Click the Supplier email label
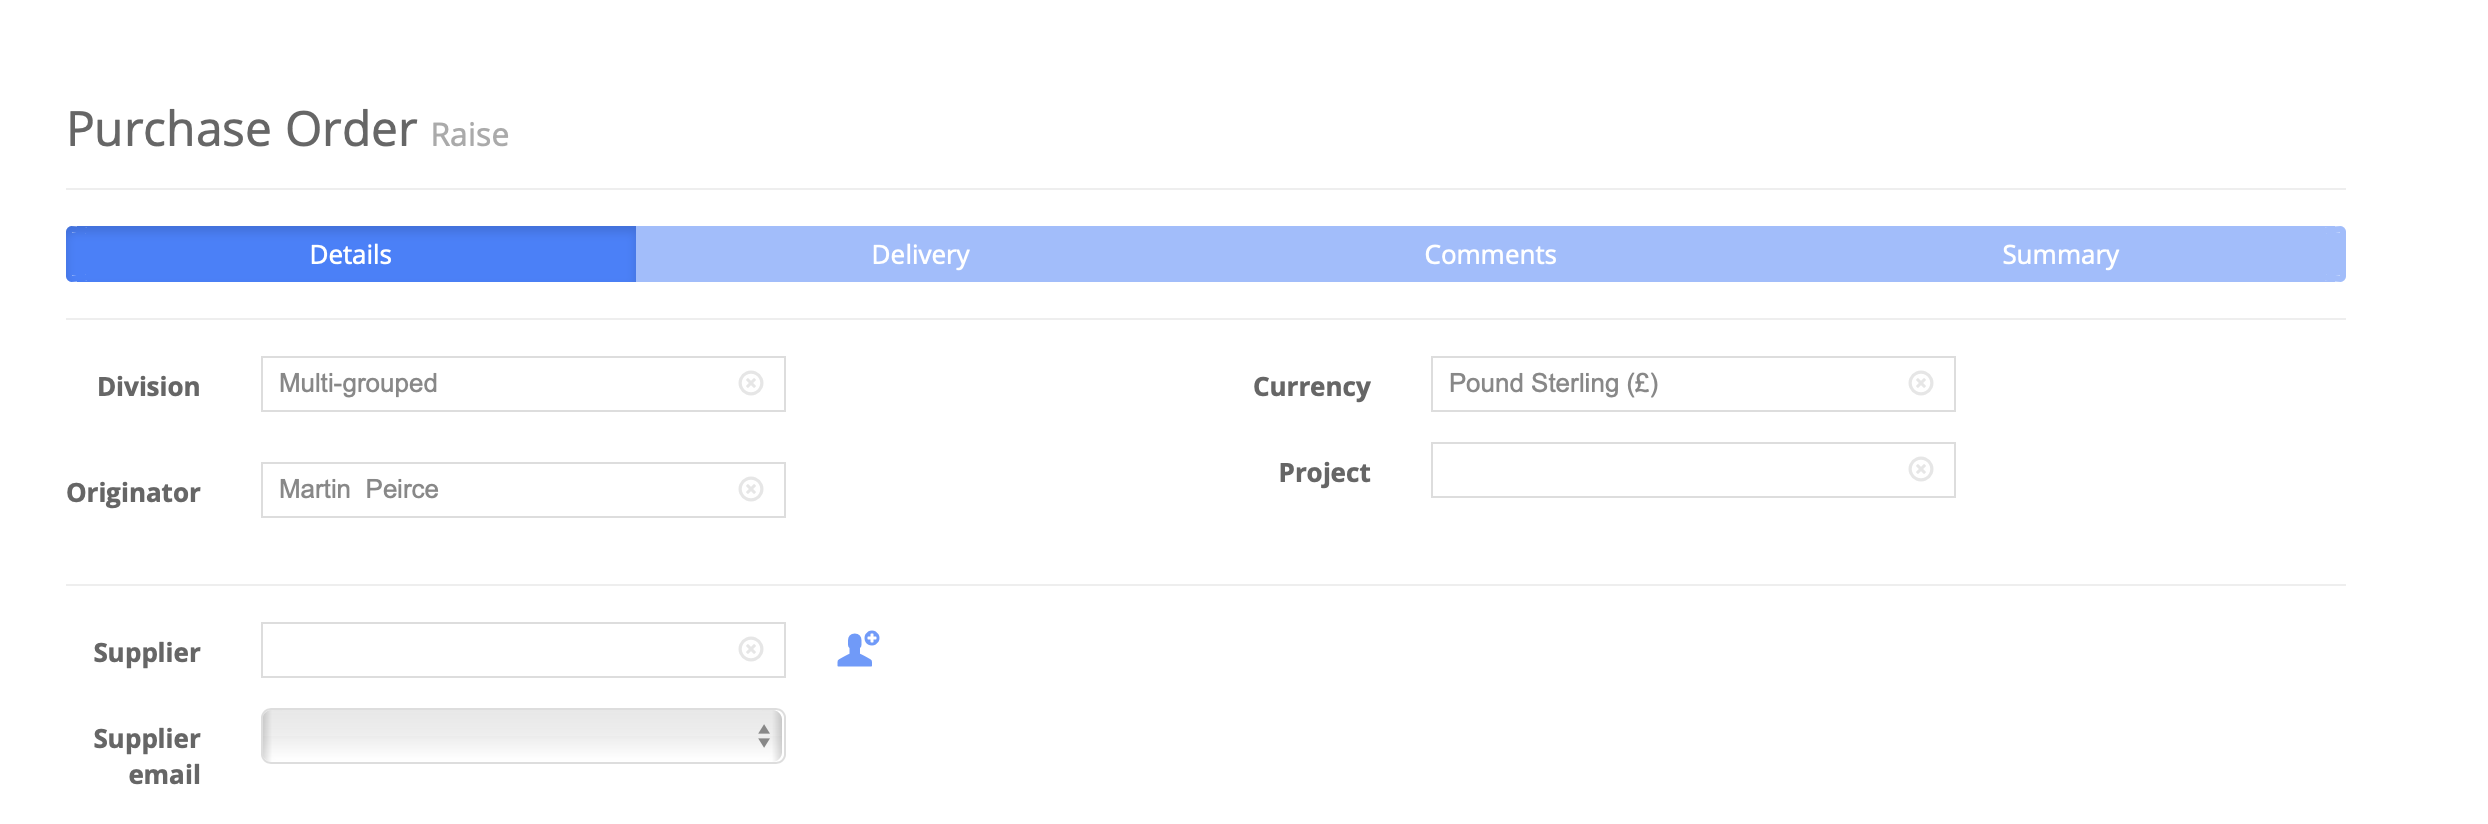The width and height of the screenshot is (2488, 824). [147, 756]
